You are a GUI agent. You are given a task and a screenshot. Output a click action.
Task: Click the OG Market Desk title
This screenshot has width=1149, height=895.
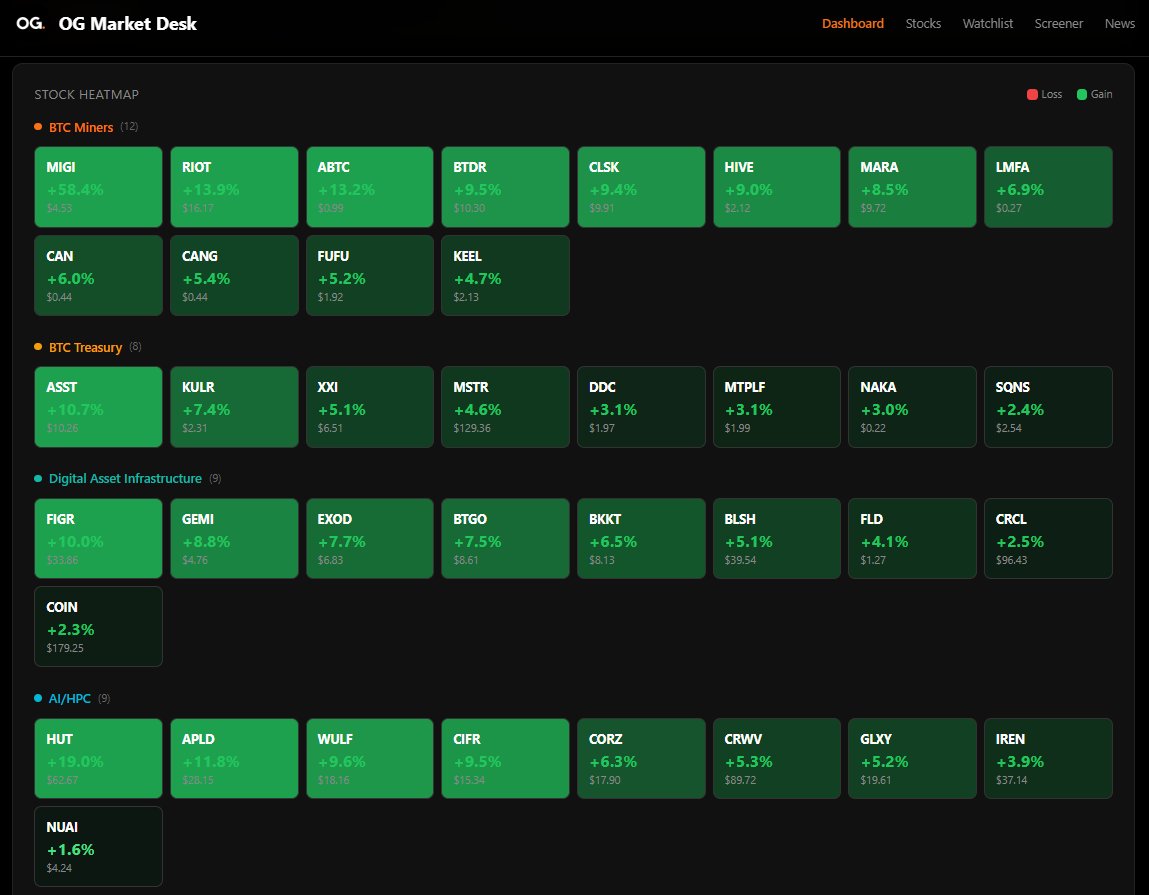click(127, 24)
